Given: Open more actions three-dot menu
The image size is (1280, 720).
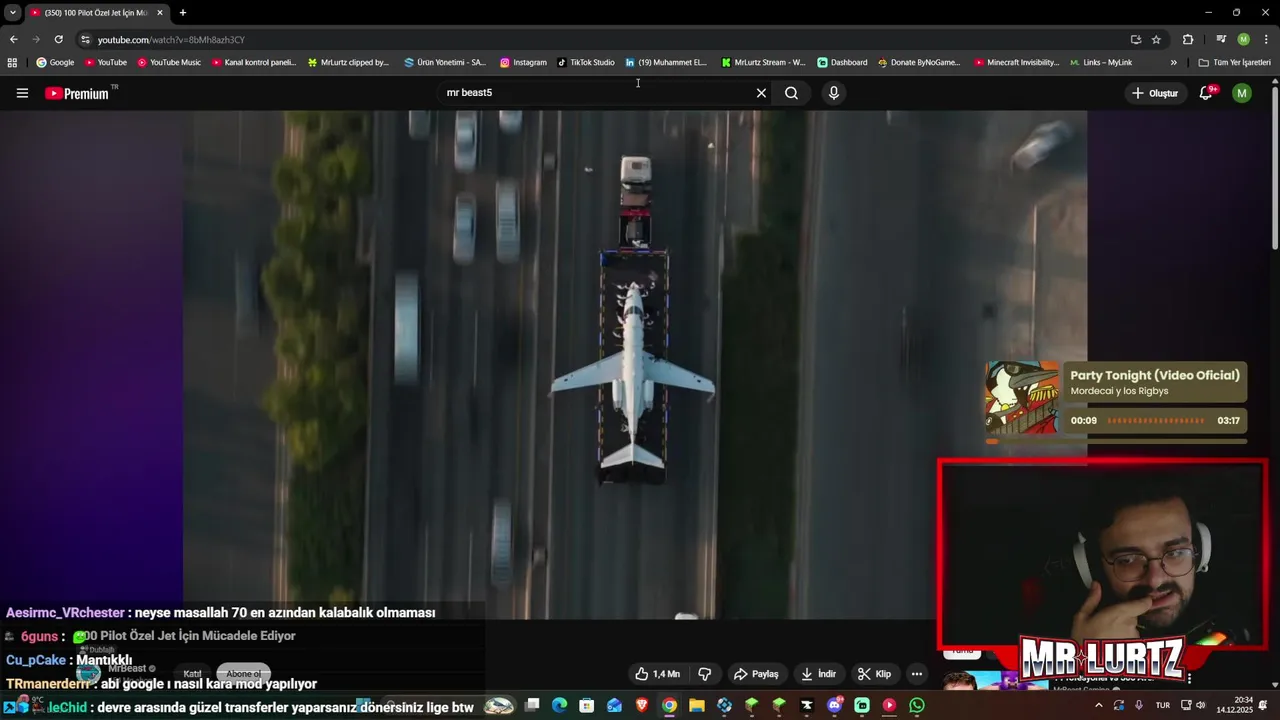Looking at the screenshot, I should (916, 674).
